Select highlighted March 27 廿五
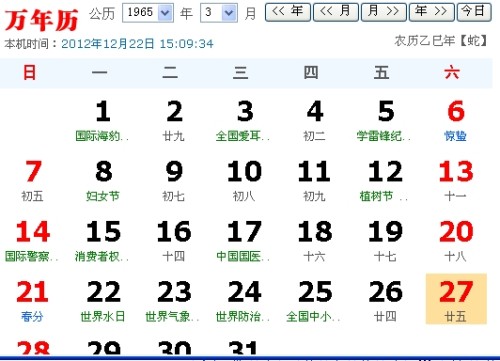Screen dimensions: 500x361 click(456, 299)
